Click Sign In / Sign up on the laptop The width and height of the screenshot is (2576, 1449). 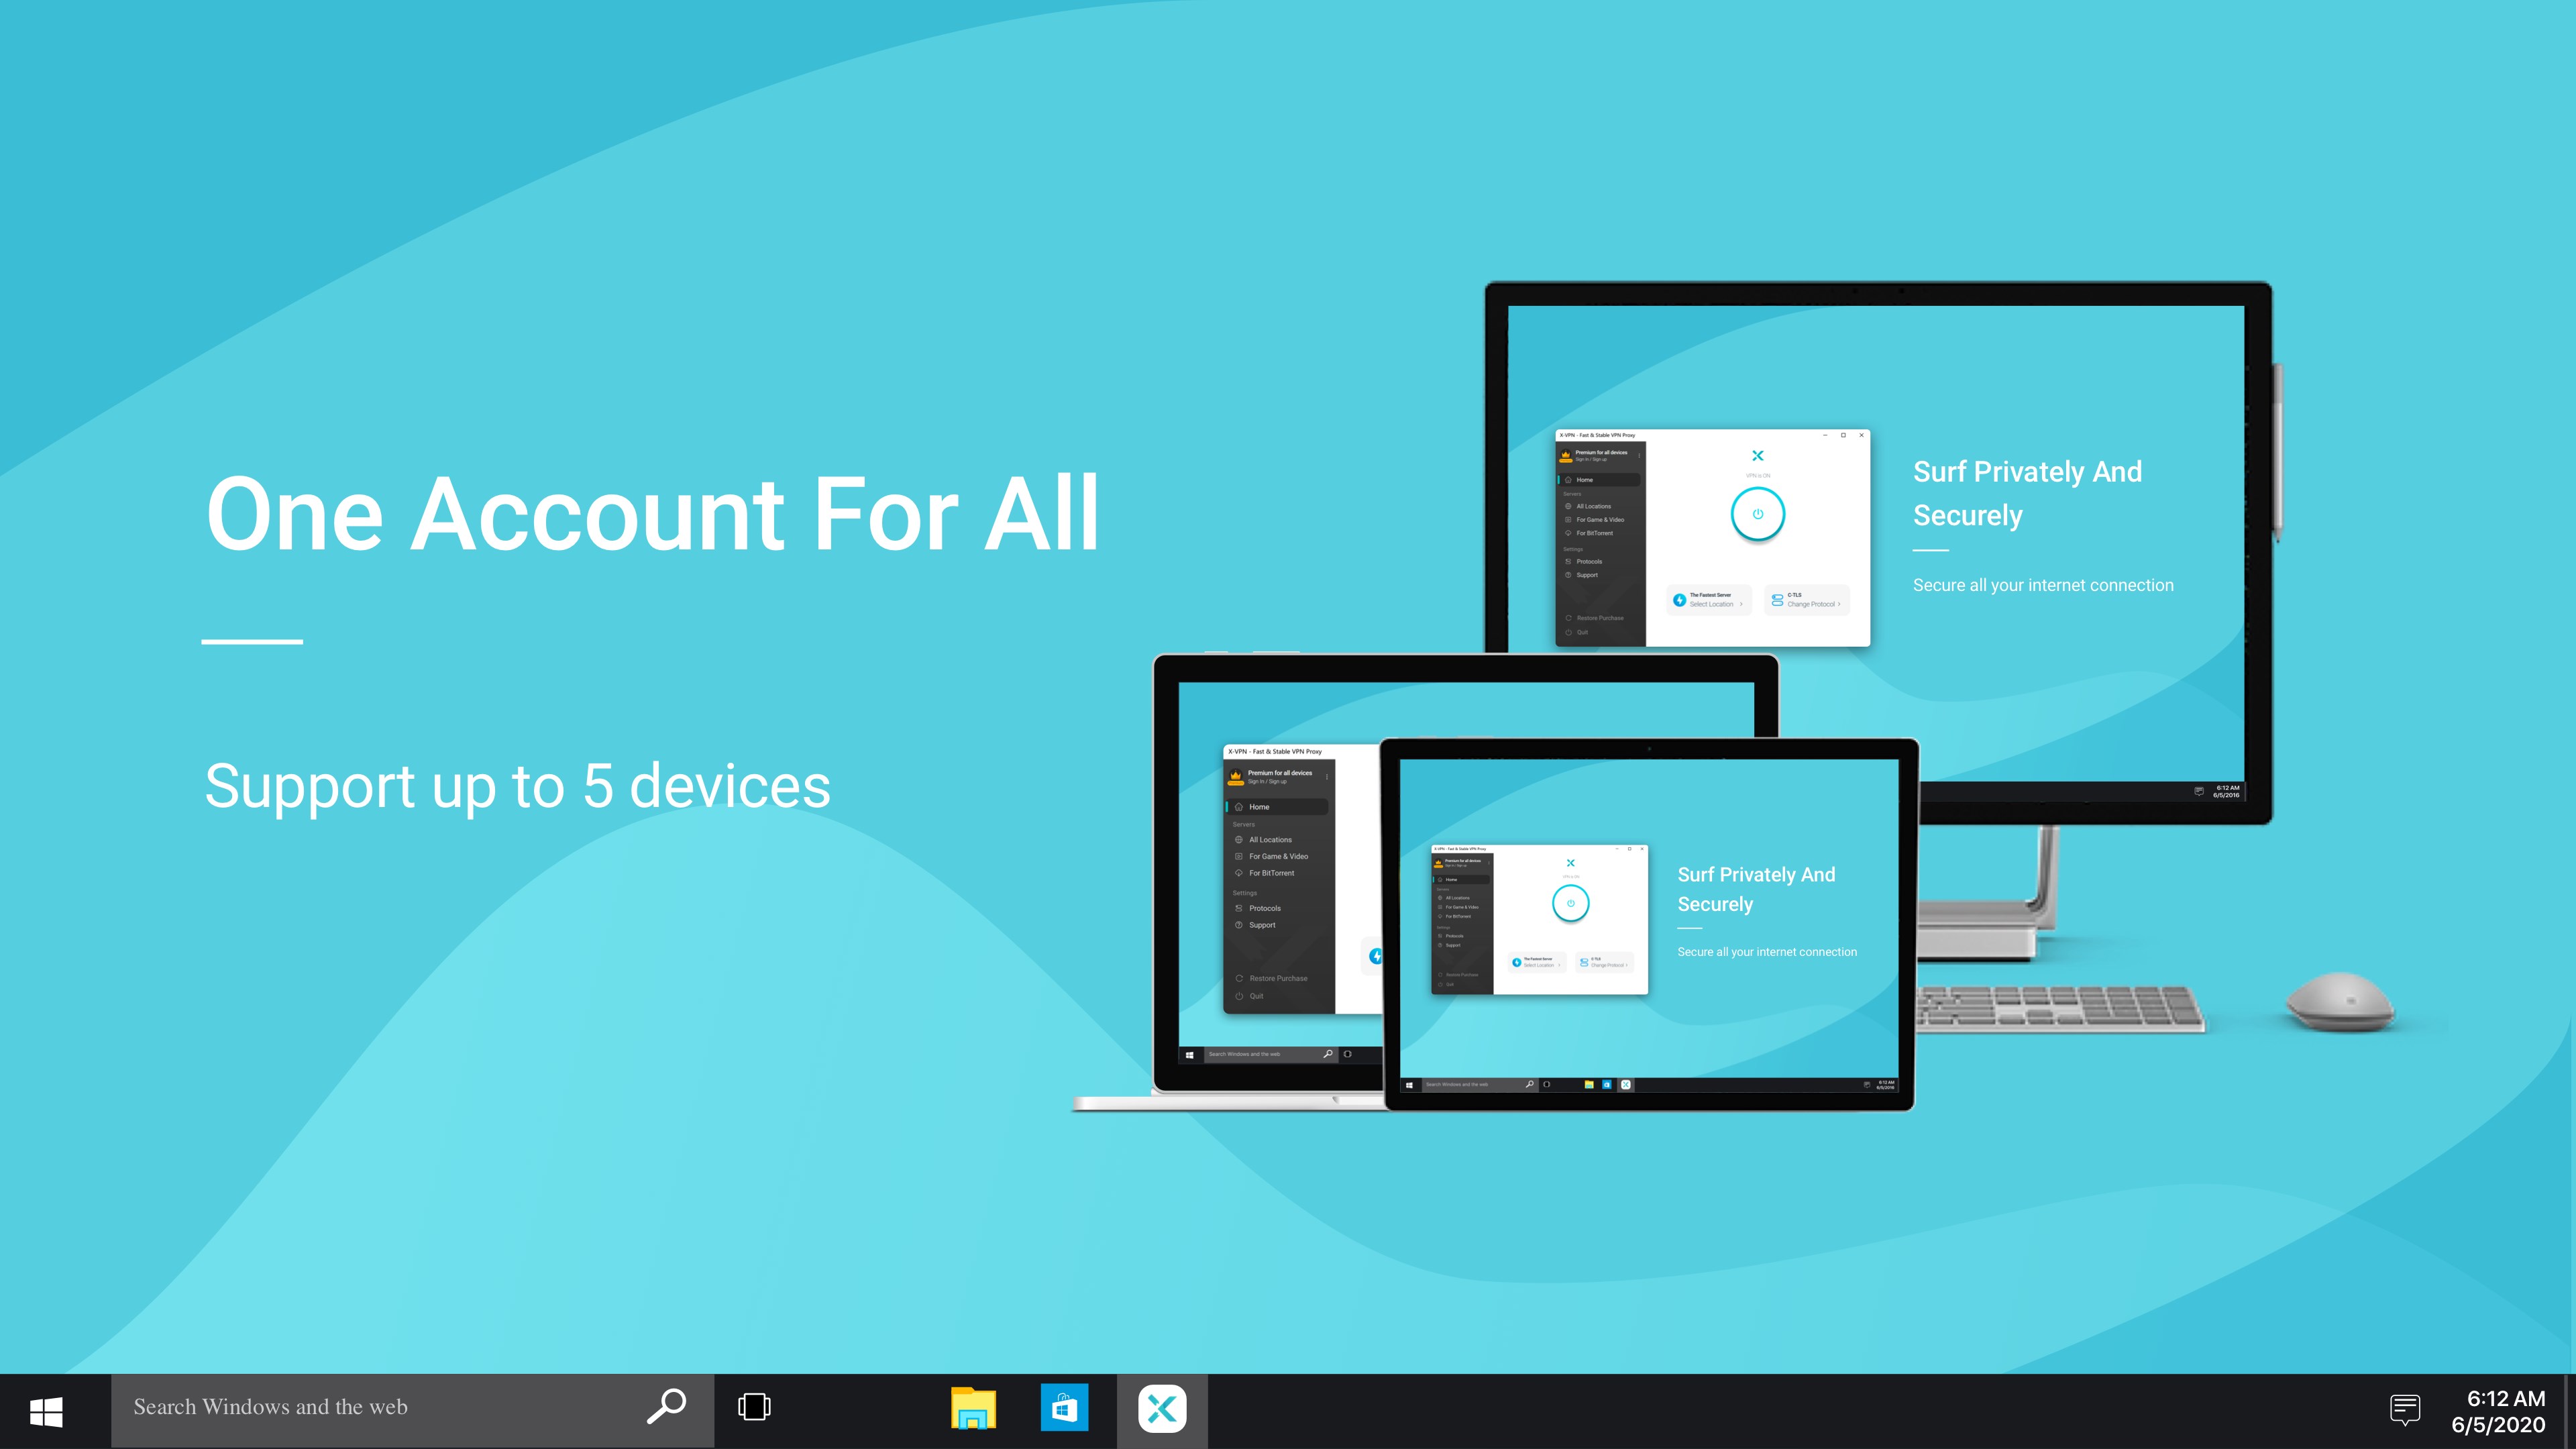coord(1267,782)
